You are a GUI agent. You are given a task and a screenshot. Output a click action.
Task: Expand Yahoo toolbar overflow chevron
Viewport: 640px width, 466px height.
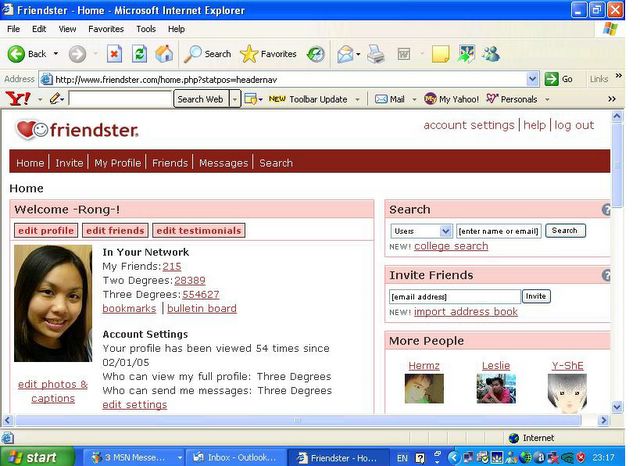[611, 99]
